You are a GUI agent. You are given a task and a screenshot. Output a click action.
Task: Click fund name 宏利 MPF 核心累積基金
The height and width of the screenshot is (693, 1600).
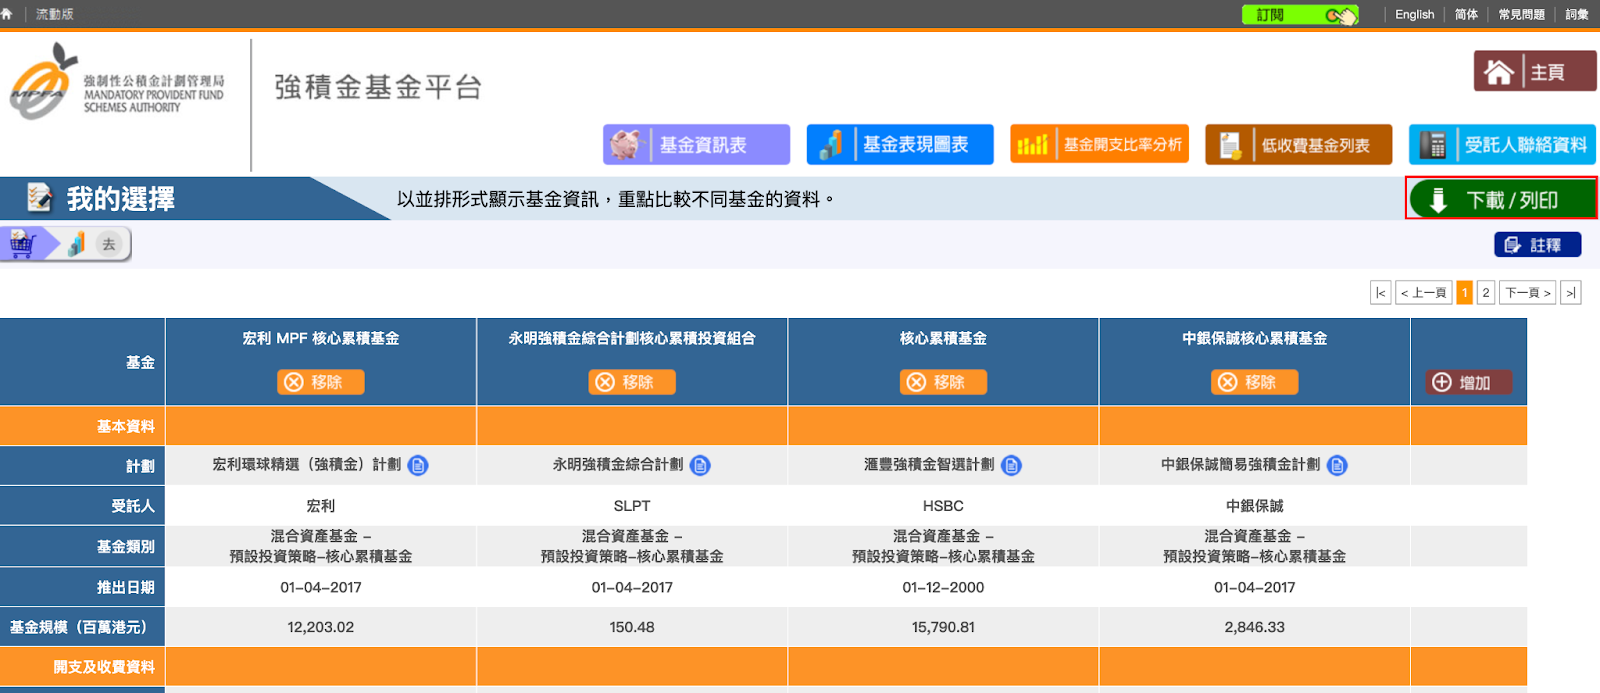[x=321, y=338]
